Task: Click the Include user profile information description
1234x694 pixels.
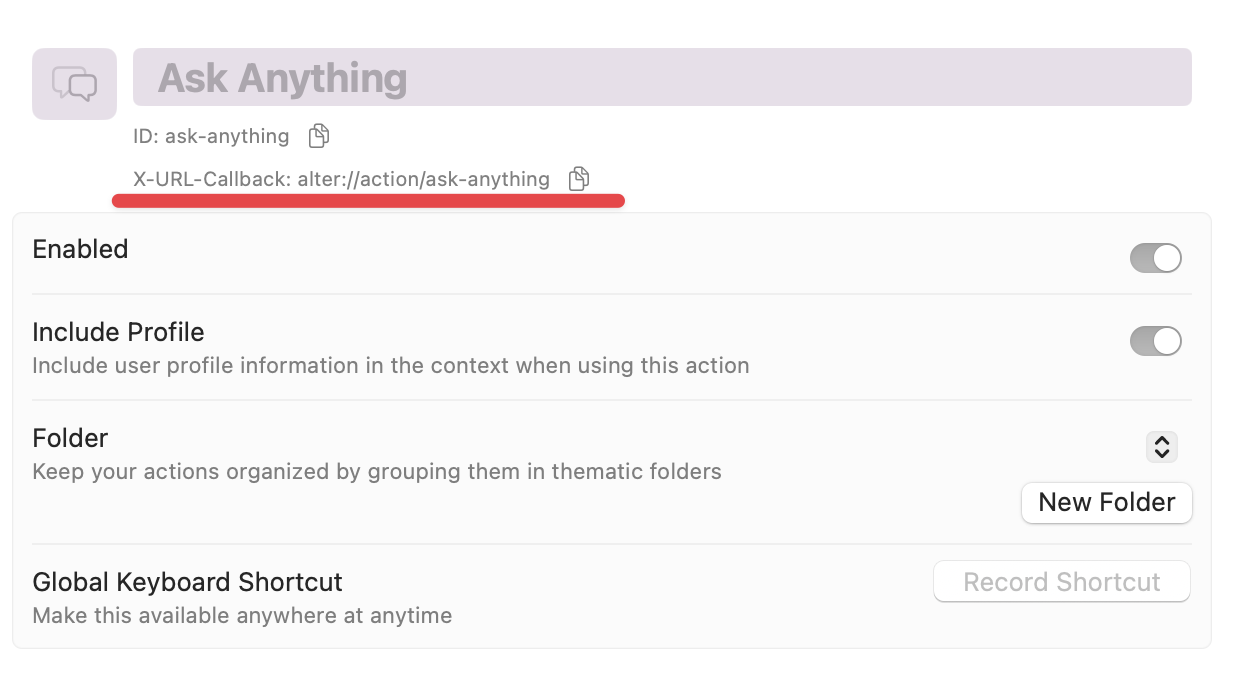Action: tap(391, 366)
